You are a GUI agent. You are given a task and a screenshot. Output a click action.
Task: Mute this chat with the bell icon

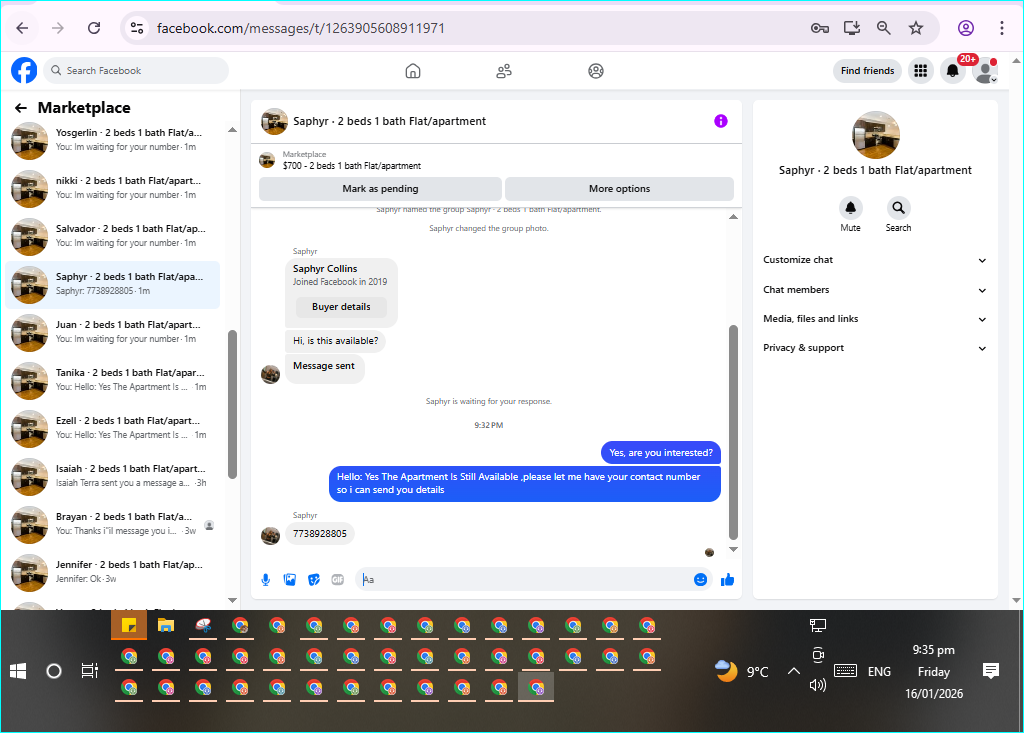click(x=850, y=208)
